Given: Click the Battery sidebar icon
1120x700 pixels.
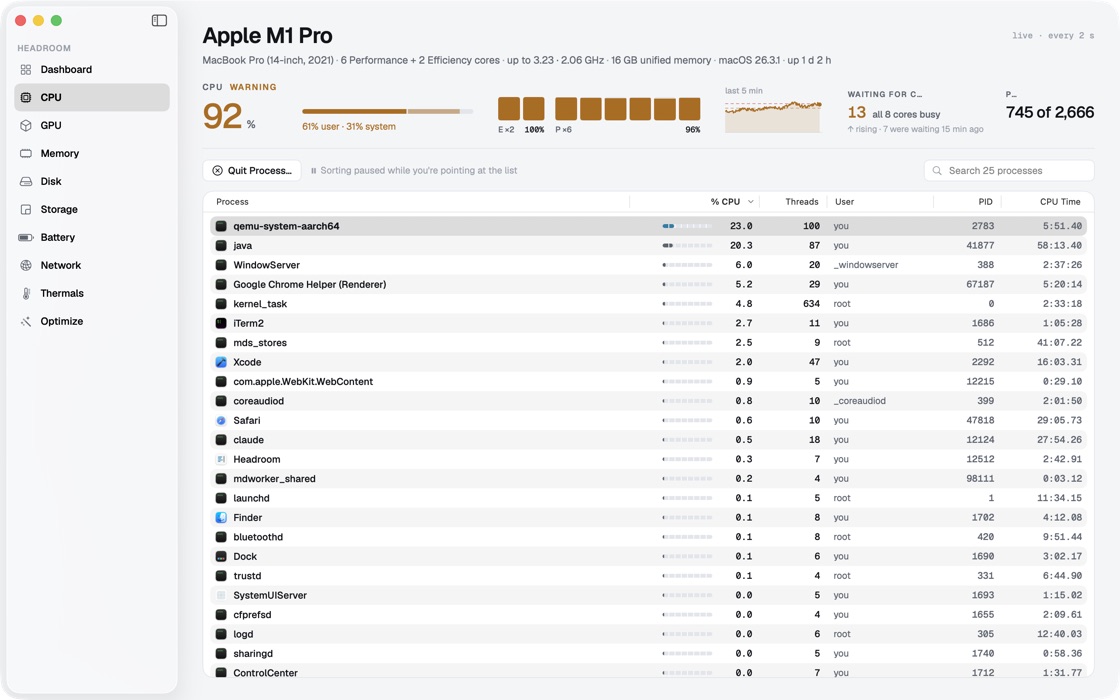Looking at the screenshot, I should (26, 237).
